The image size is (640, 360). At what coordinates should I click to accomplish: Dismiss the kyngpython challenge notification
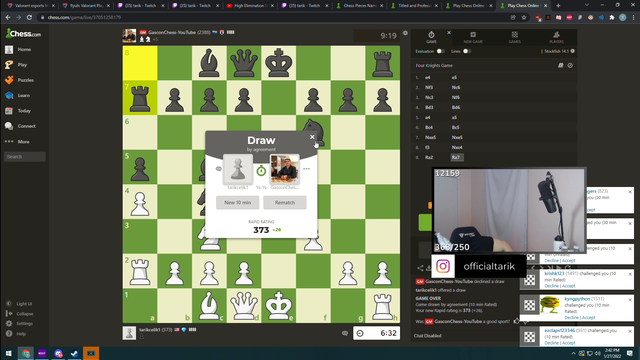pos(630,300)
